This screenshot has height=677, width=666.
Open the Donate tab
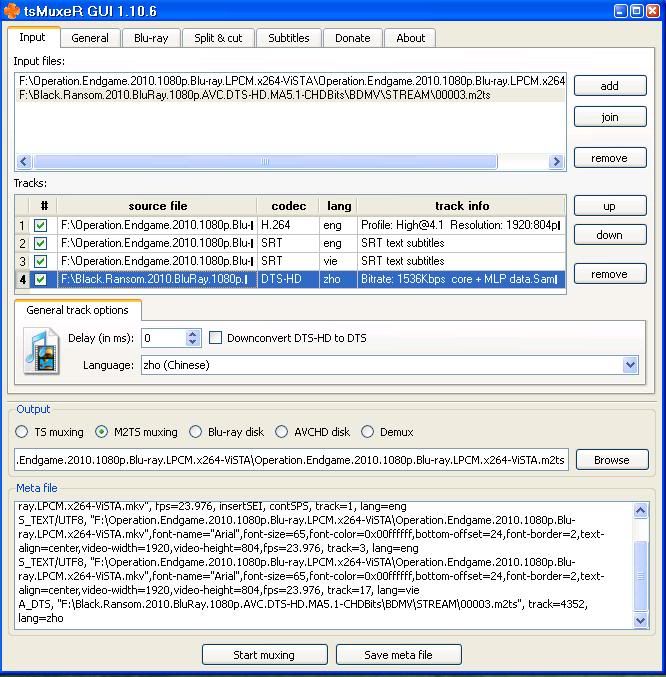[353, 38]
